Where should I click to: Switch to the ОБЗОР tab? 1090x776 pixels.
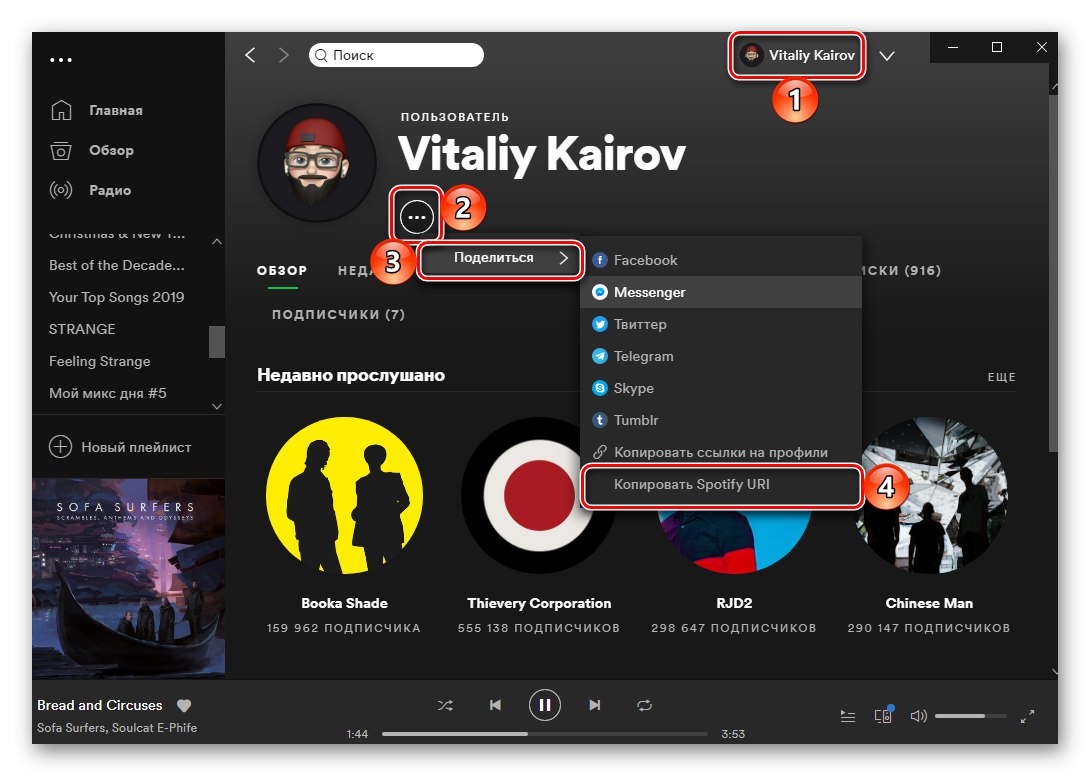tap(282, 270)
